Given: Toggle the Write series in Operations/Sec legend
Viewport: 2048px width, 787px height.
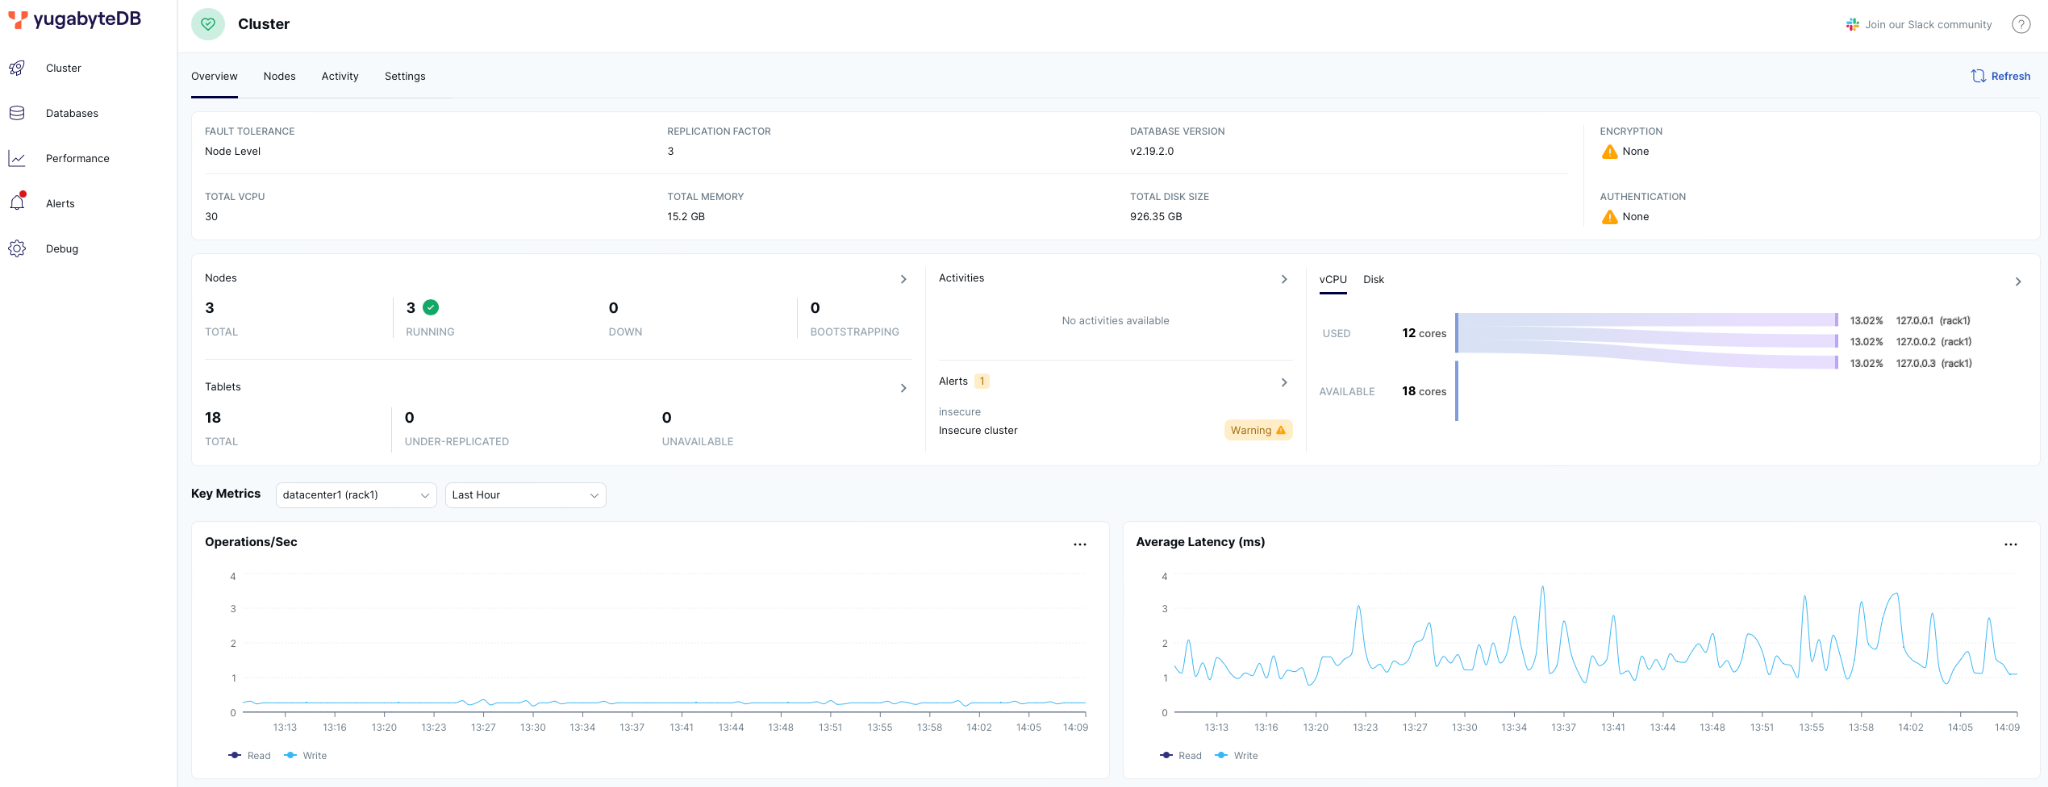Looking at the screenshot, I should click(306, 755).
